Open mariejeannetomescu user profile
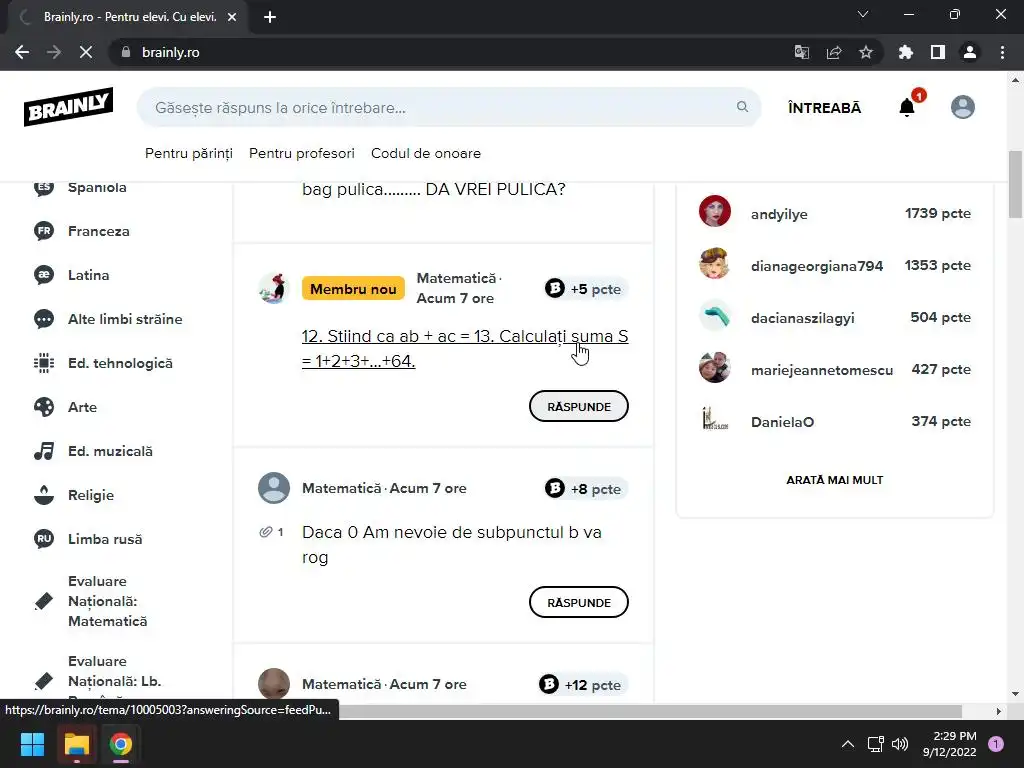Image resolution: width=1024 pixels, height=768 pixels. click(x=822, y=370)
